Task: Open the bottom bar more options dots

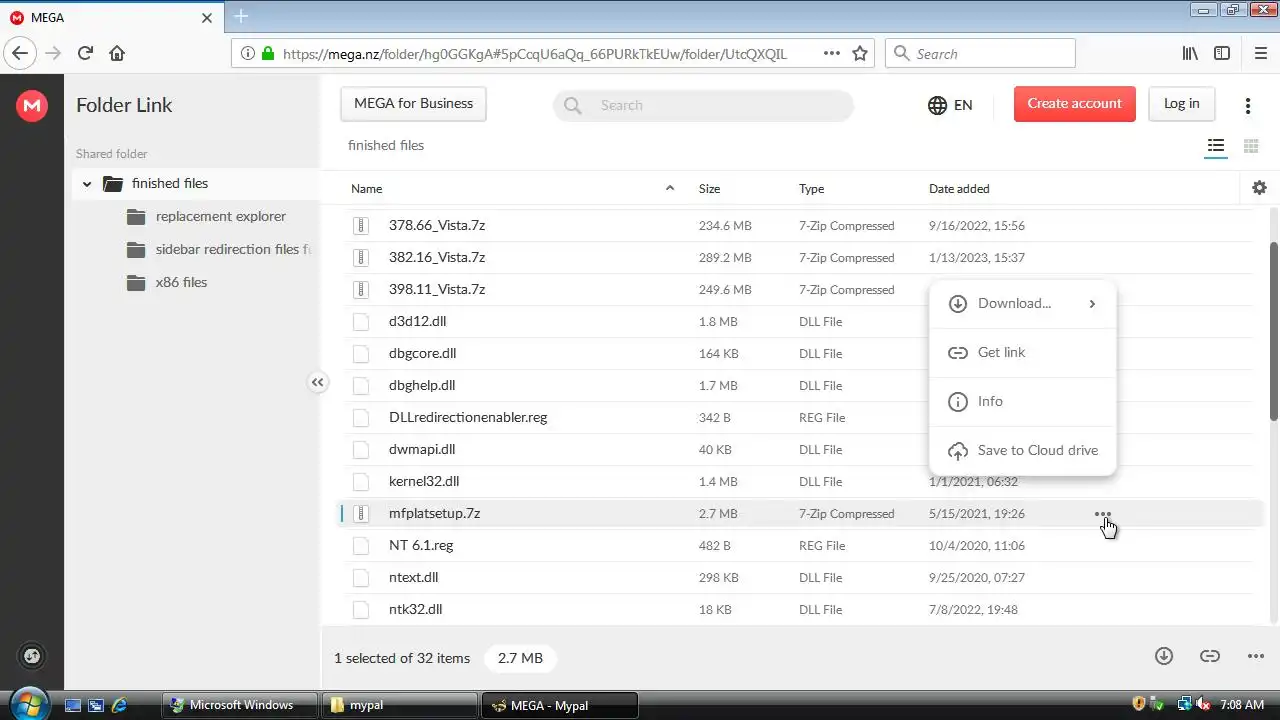Action: pos(1256,656)
